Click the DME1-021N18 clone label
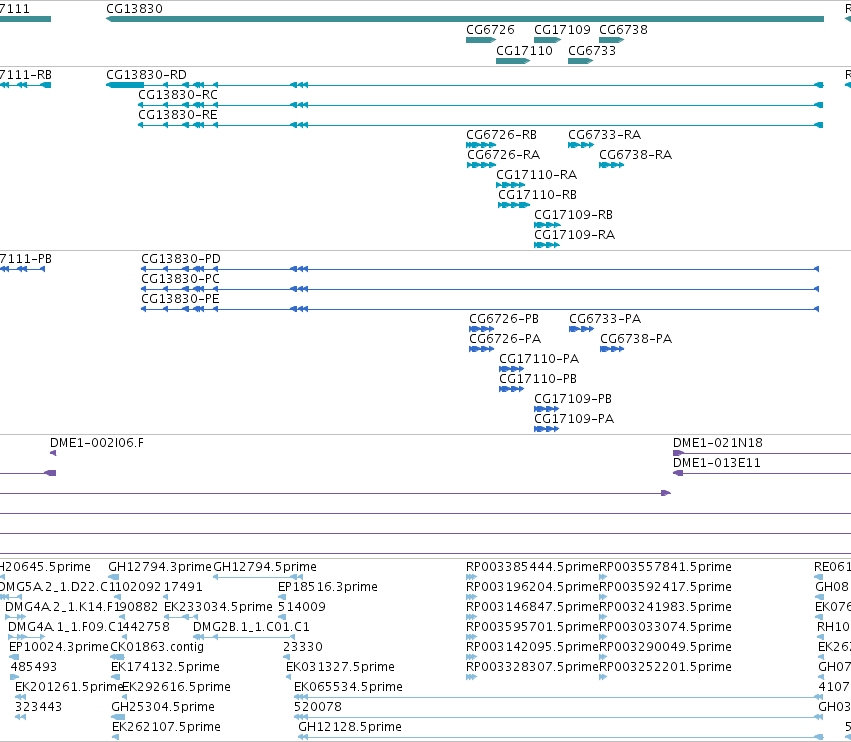 pos(717,443)
